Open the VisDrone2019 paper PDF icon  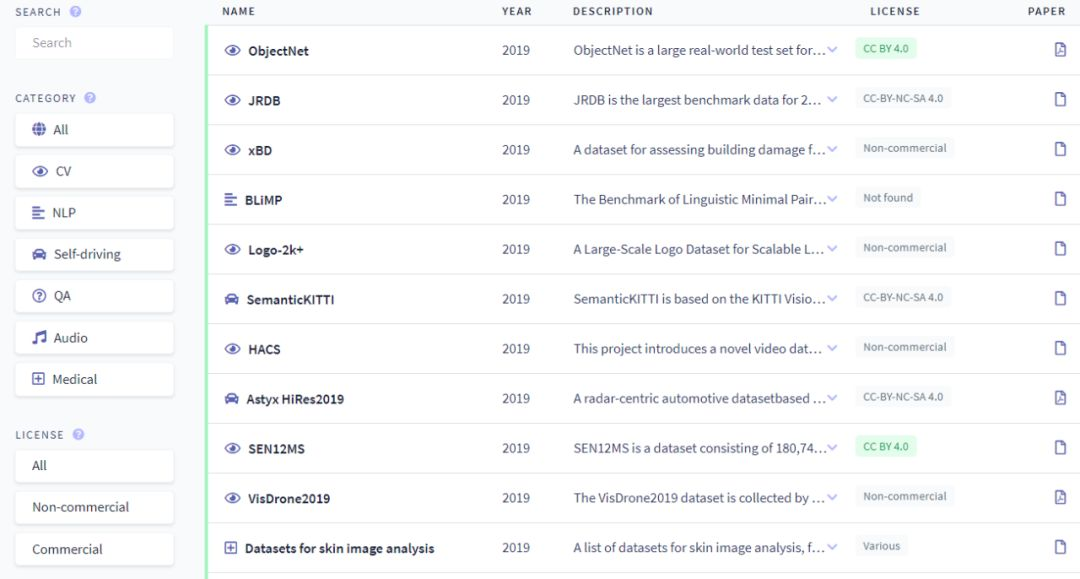coord(1060,497)
